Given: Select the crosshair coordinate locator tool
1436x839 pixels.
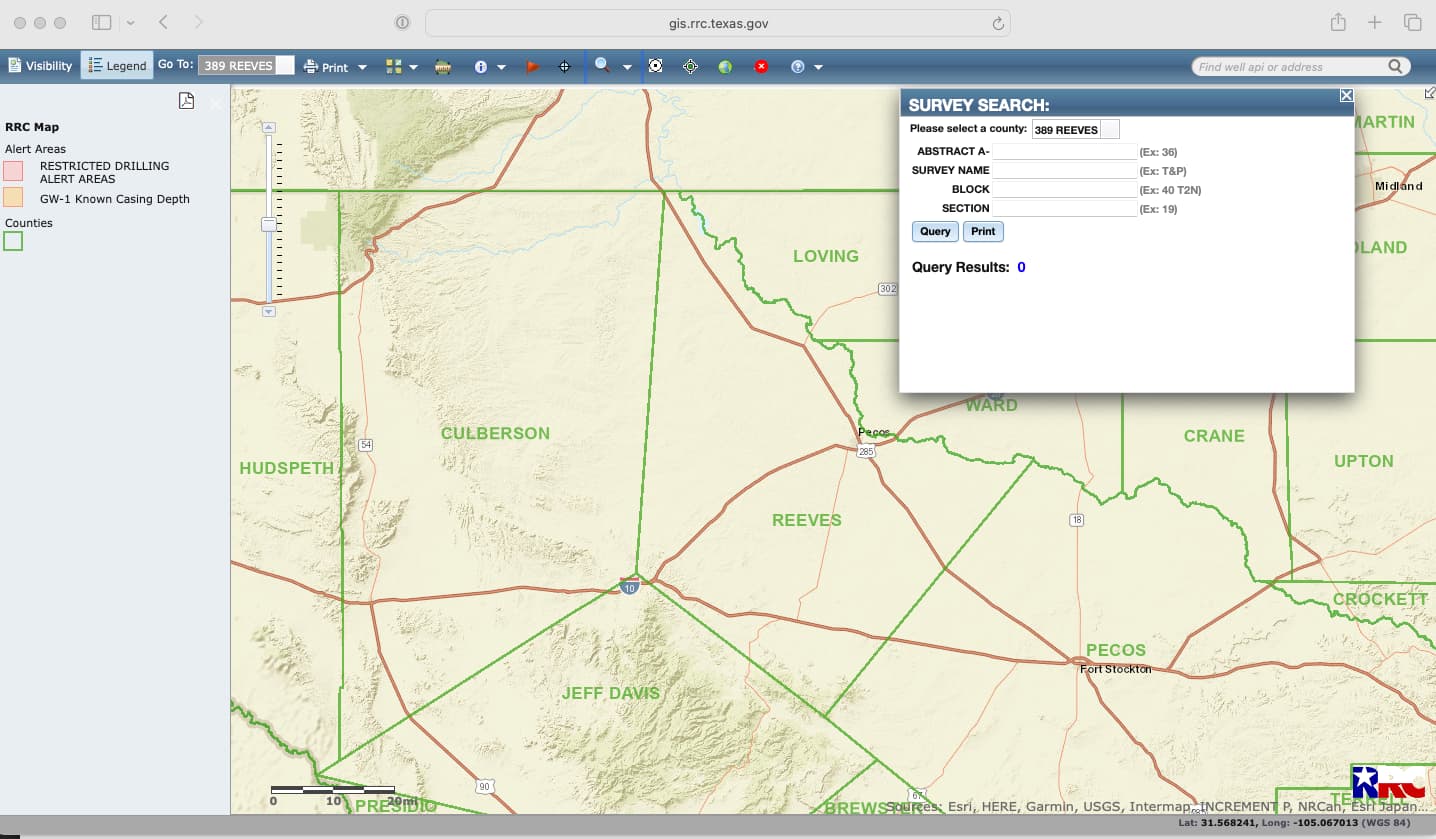Looking at the screenshot, I should coord(564,67).
